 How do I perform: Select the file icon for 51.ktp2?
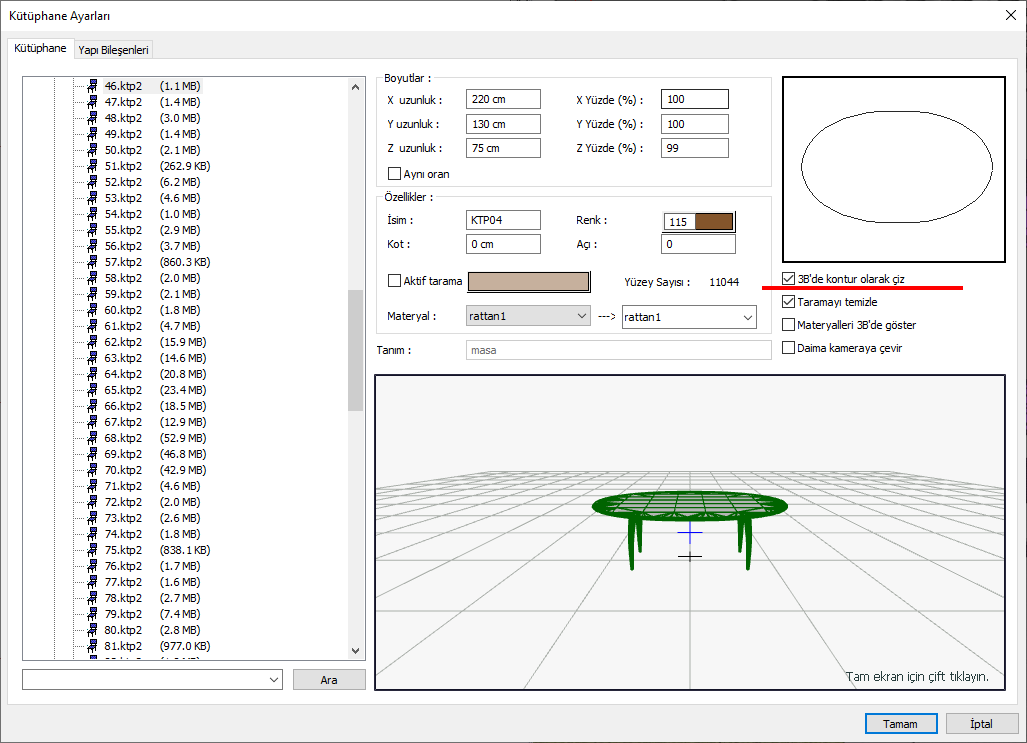coord(91,166)
